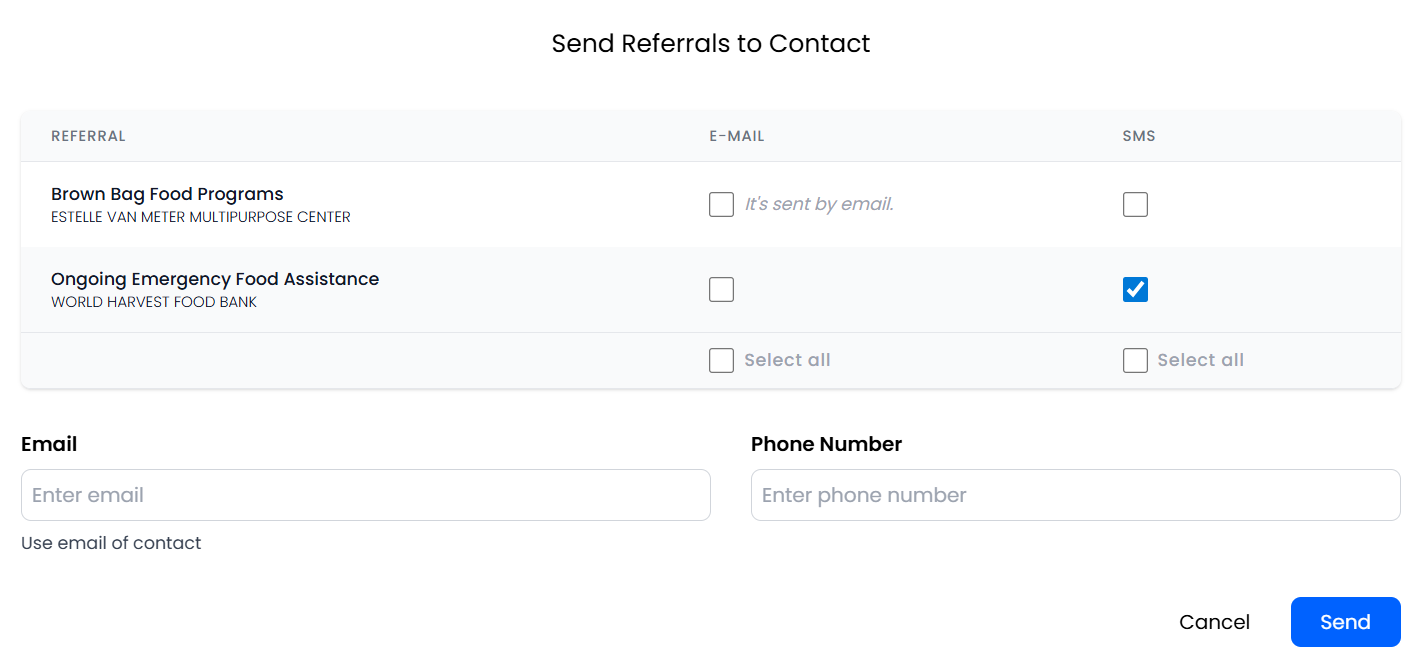Click the "It's sent by email." note

(819, 204)
